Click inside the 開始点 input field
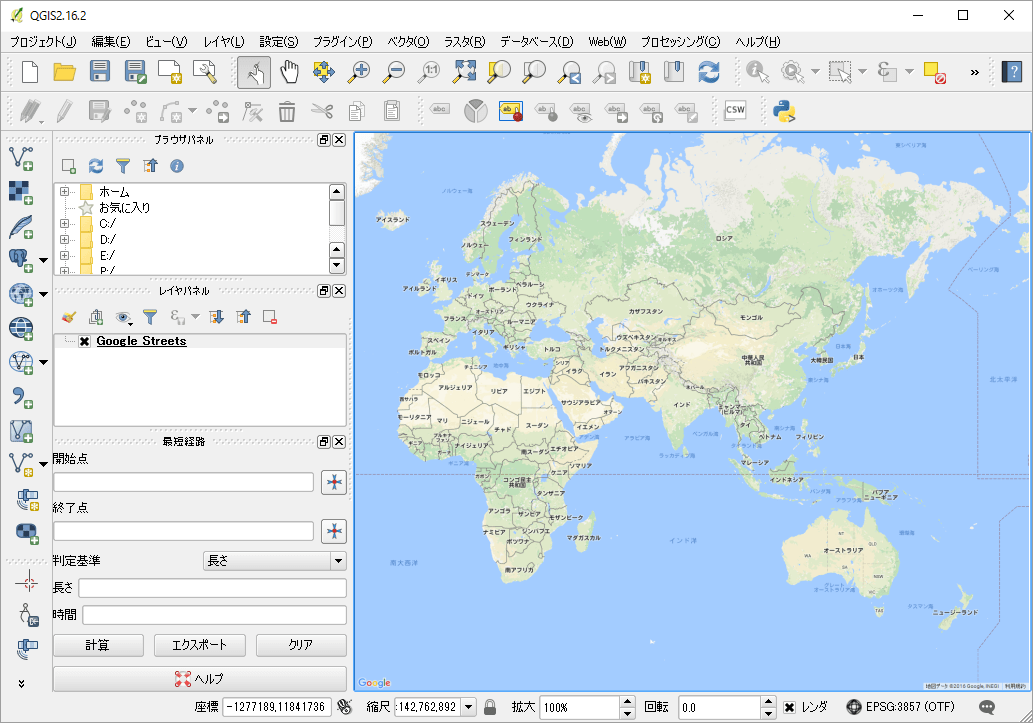The height and width of the screenshot is (723, 1033). tap(184, 482)
